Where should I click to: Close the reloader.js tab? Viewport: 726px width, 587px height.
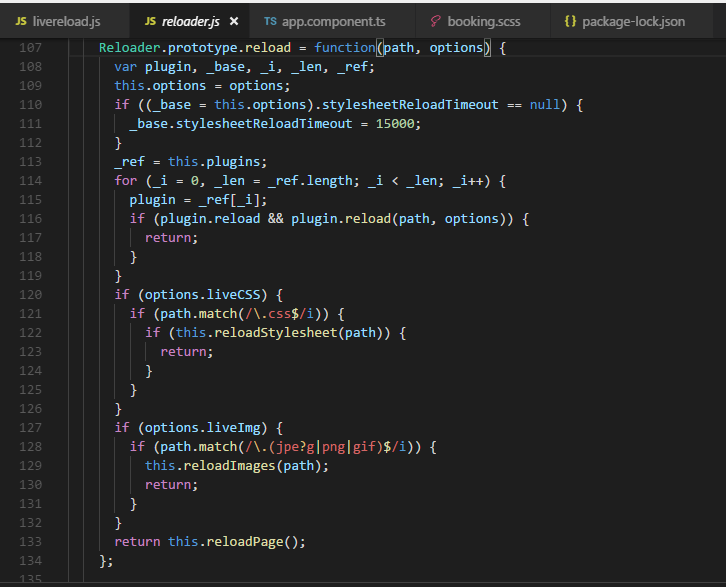tap(234, 21)
